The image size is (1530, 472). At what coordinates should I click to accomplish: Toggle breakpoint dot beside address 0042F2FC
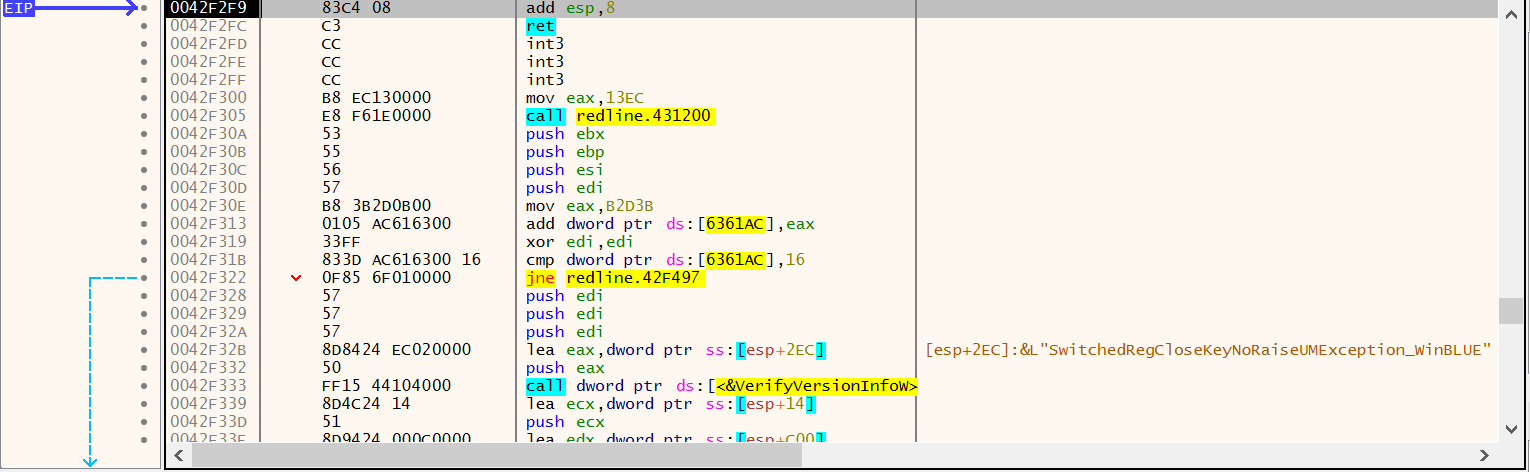coord(145,26)
